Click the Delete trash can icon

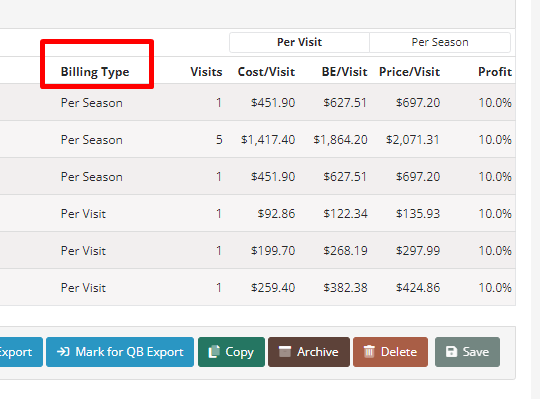coord(369,352)
